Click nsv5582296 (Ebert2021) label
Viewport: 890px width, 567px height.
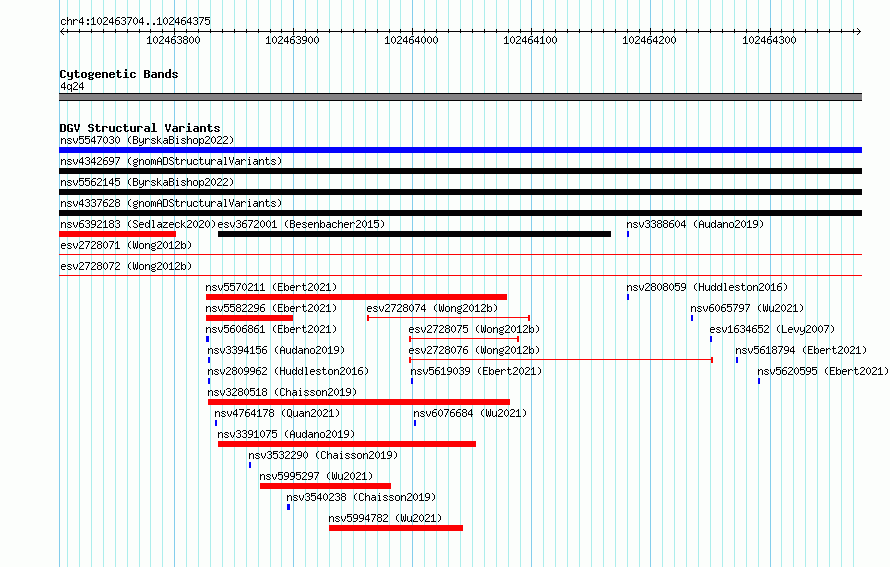tap(271, 308)
